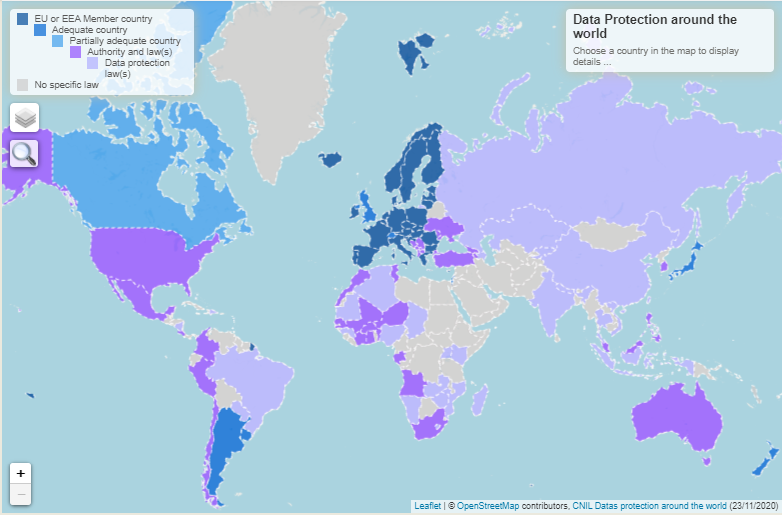Select India on the map

pyautogui.click(x=554, y=304)
